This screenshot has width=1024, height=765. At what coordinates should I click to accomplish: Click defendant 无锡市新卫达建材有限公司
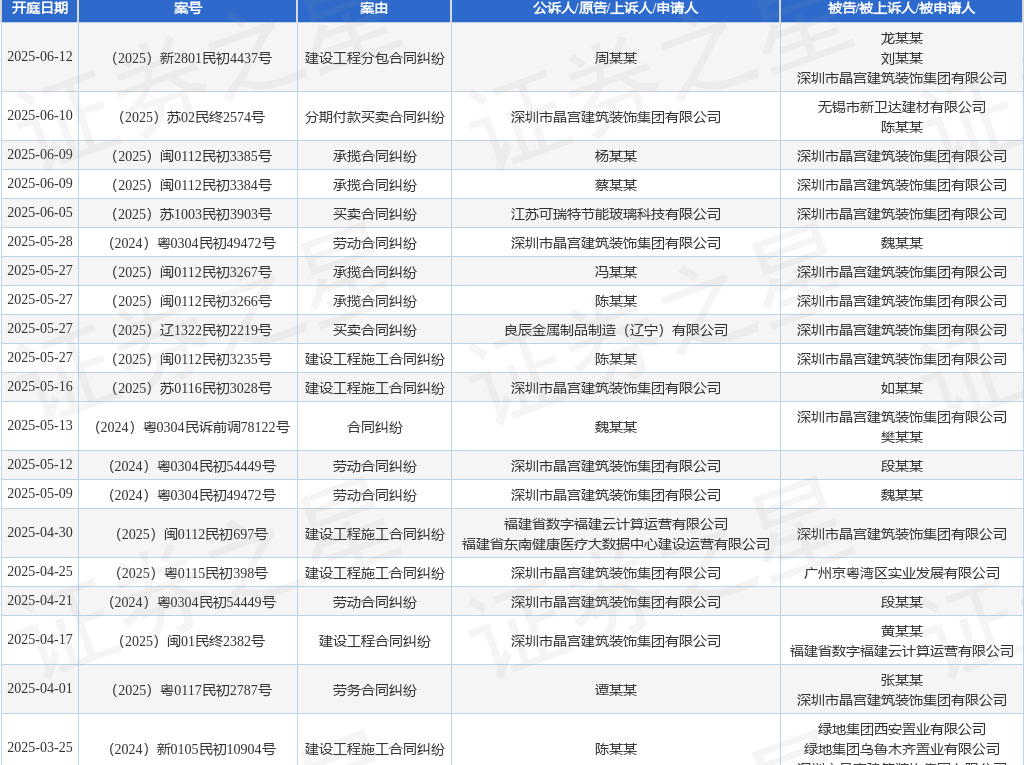901,107
